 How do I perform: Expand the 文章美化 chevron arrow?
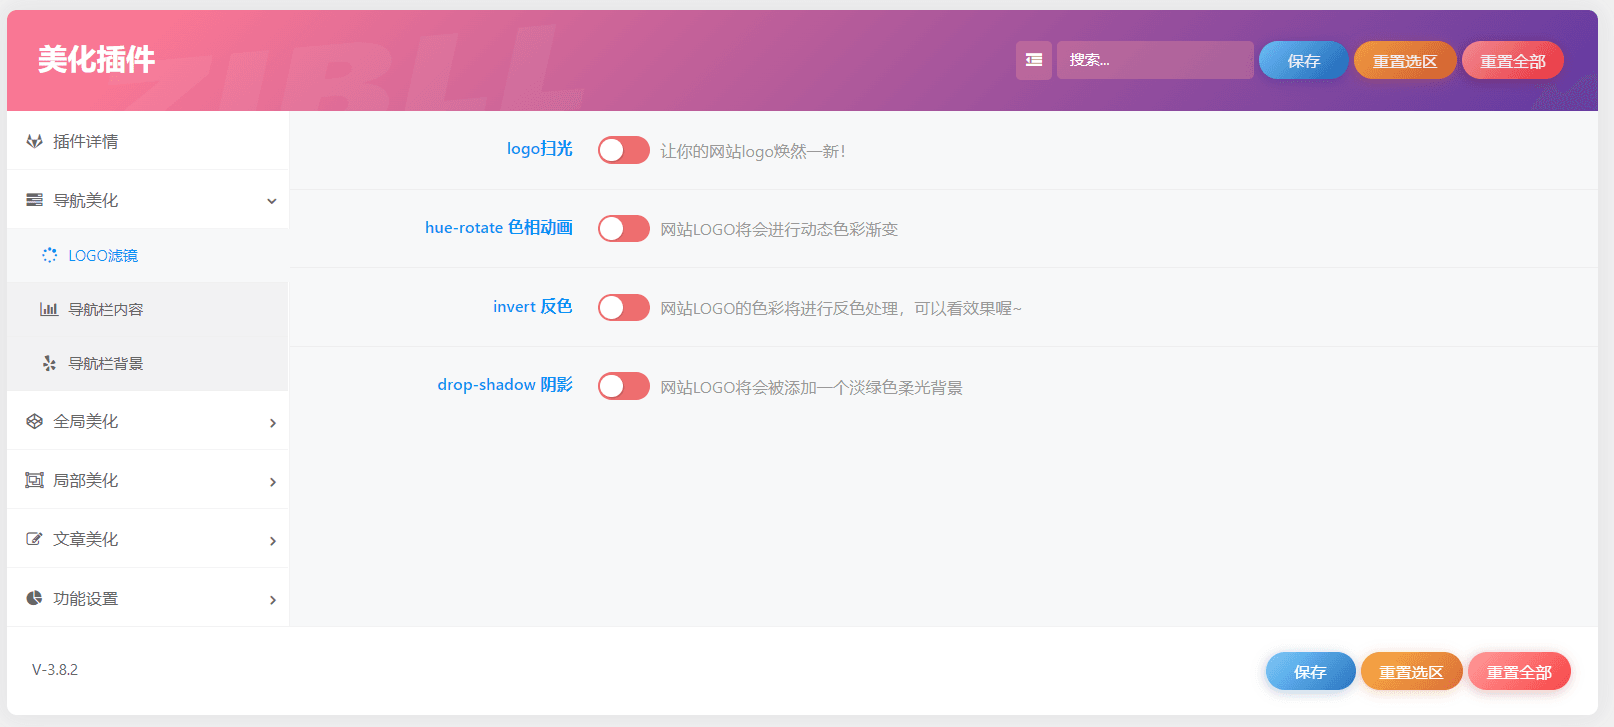pos(272,541)
